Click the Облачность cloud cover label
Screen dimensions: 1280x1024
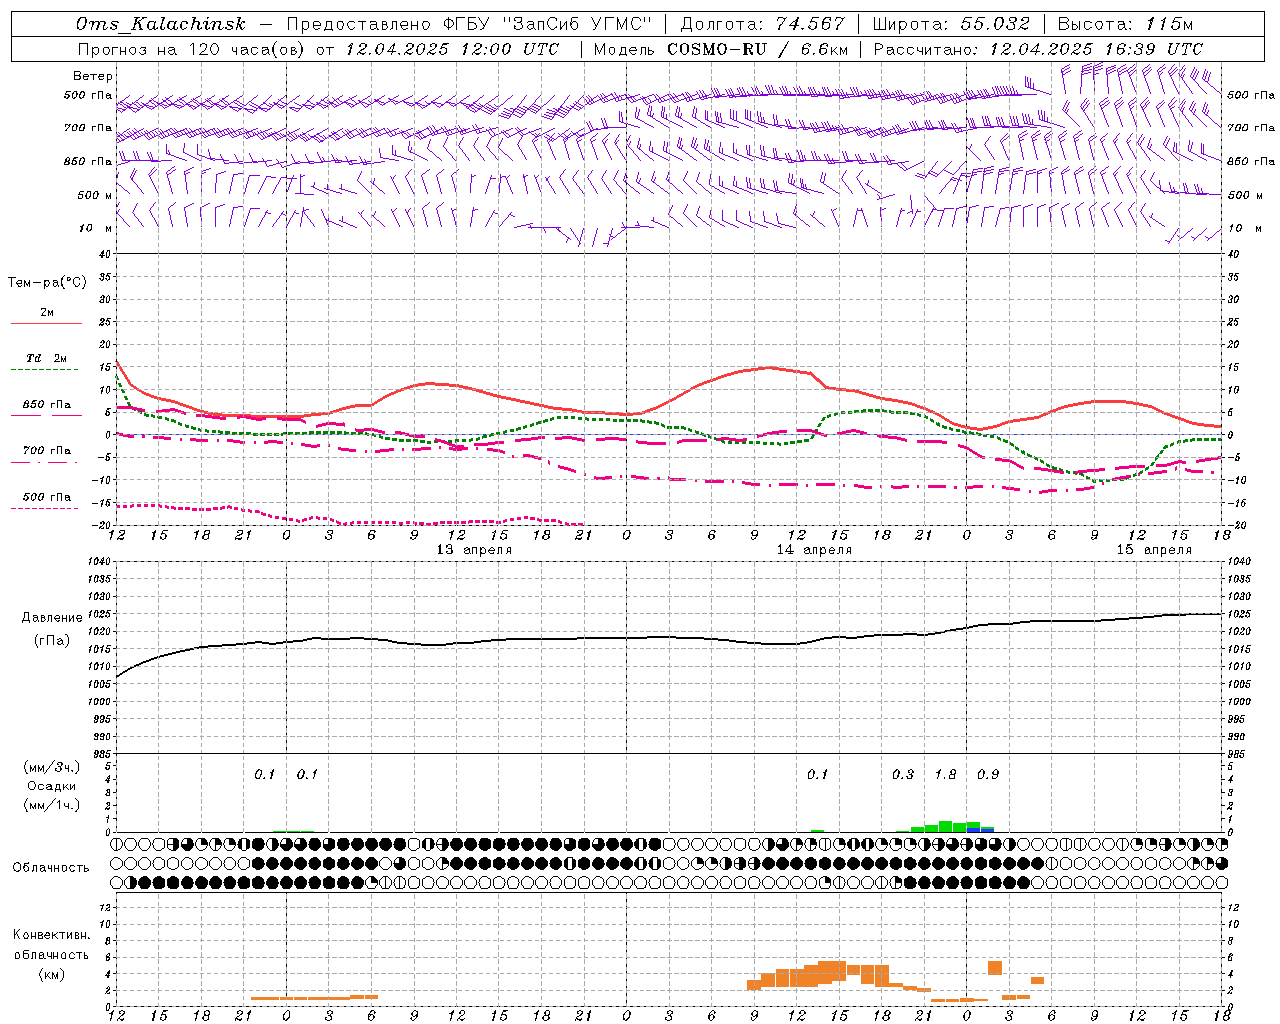(51, 867)
